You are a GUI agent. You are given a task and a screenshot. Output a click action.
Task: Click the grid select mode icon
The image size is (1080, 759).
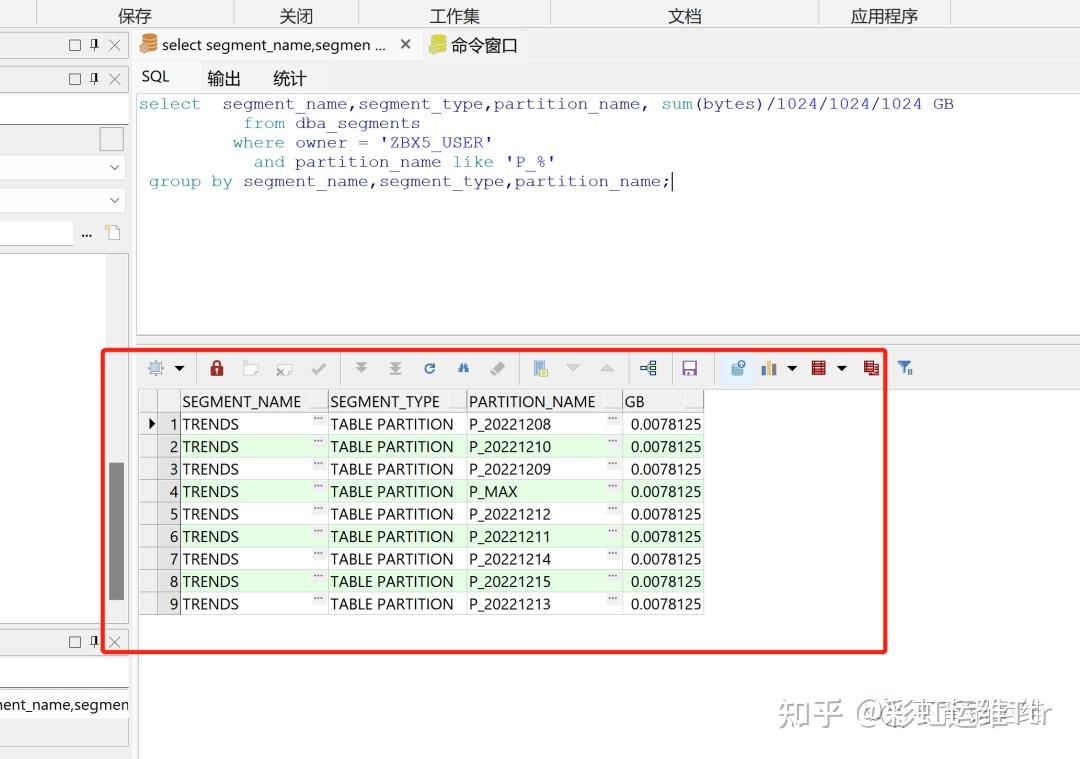(x=156, y=368)
